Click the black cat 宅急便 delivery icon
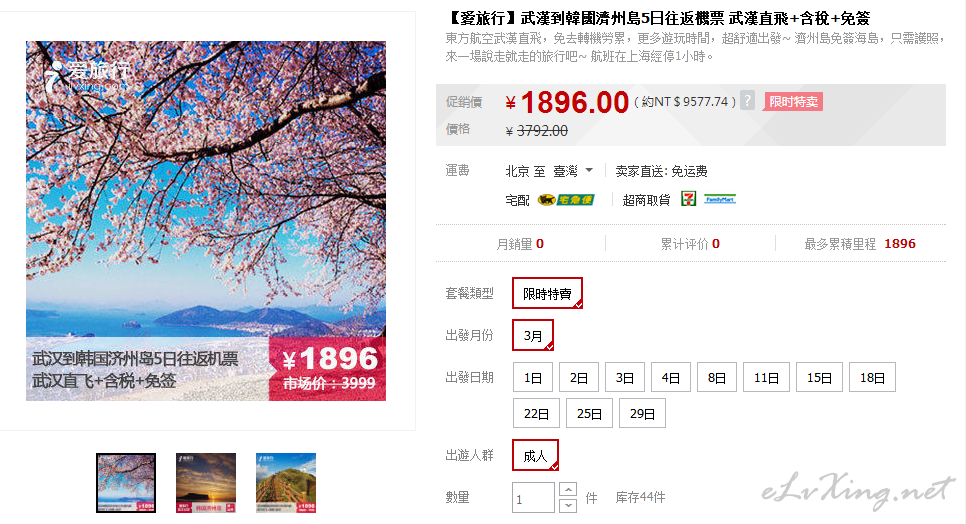The image size is (966, 524). [x=566, y=200]
